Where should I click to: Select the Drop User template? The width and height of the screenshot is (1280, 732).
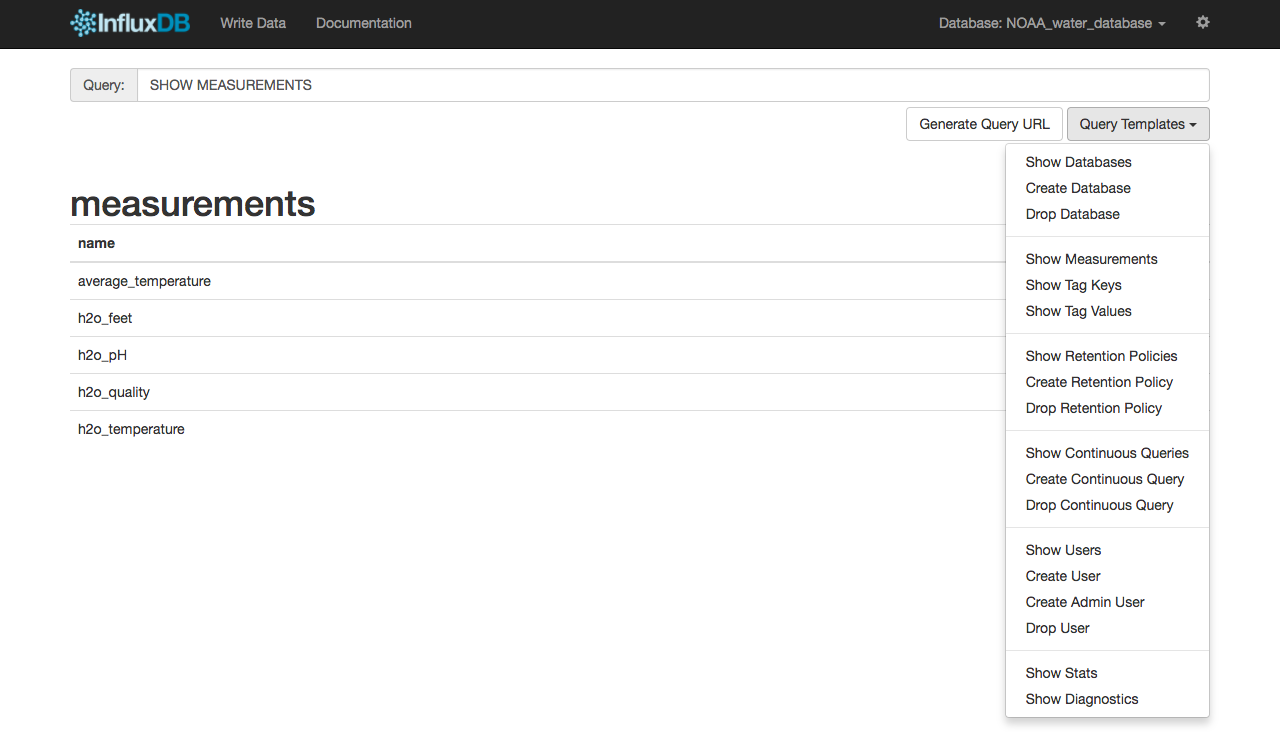pos(1057,628)
